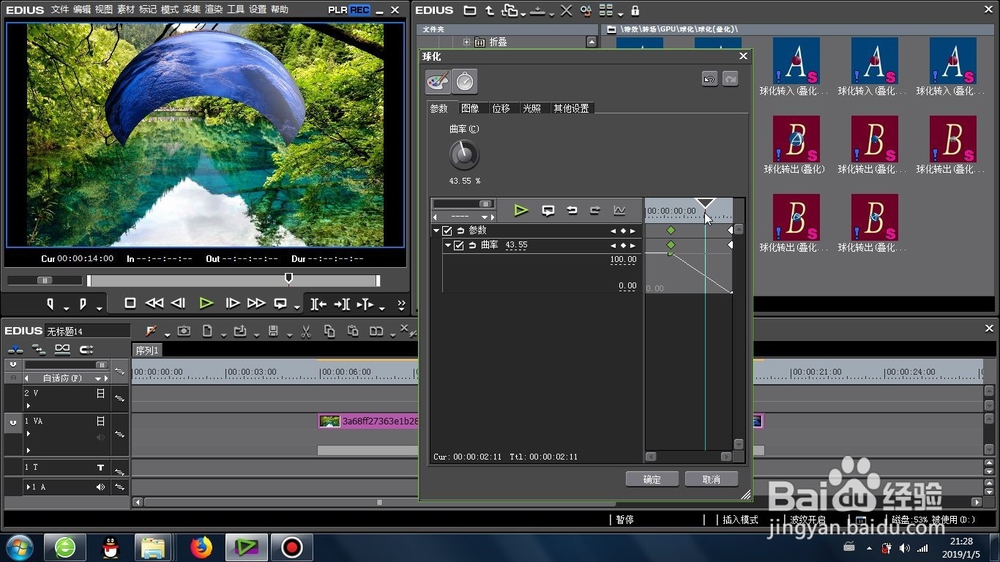Collapse the 曲率 row expander

[x=448, y=245]
